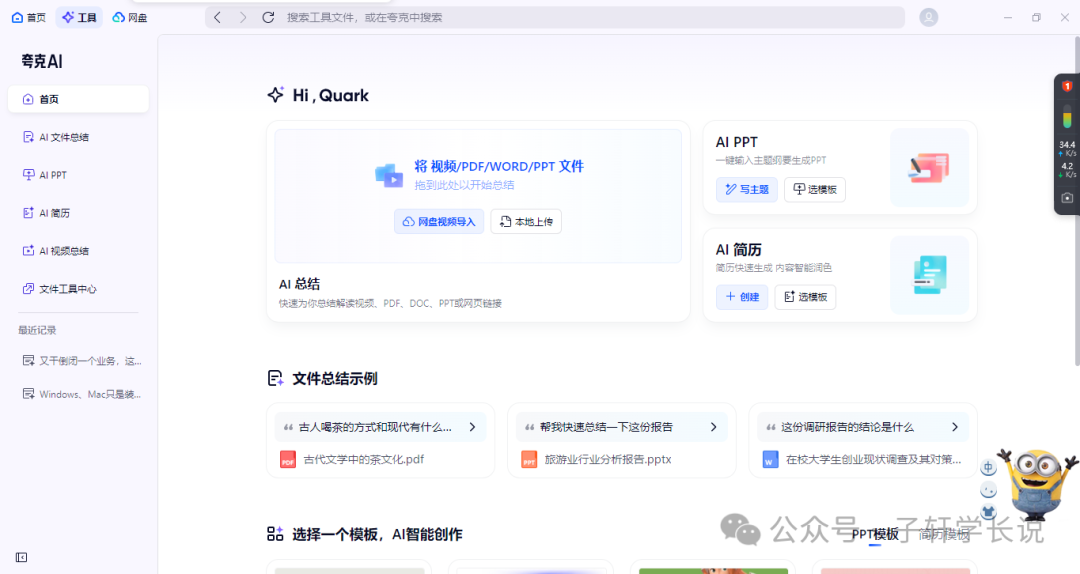Open AI 文件总结 in sidebar
This screenshot has width=1080, height=574.
[79, 137]
